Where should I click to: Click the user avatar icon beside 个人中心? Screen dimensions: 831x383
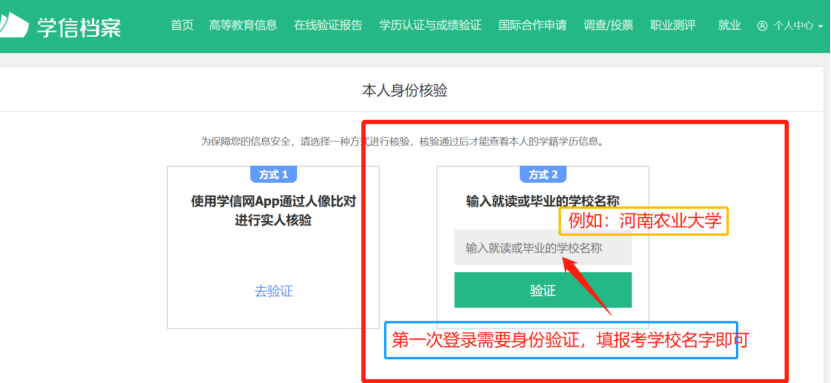tap(762, 25)
